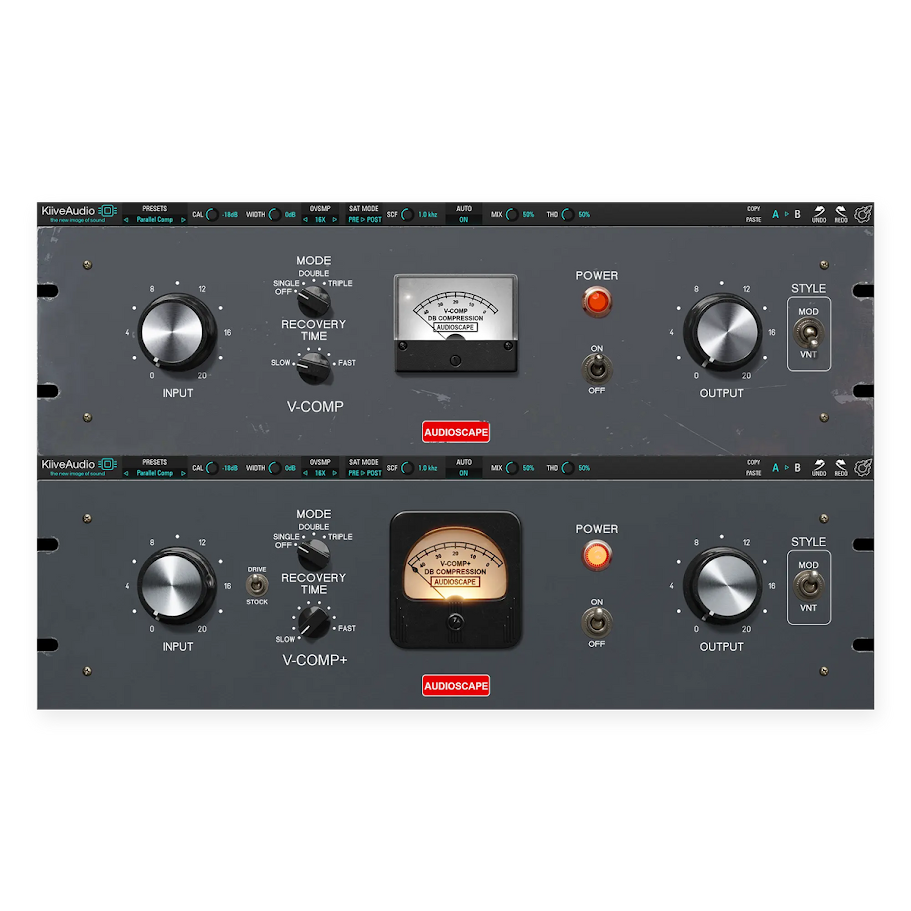Screen dimensions: 911x911
Task: Click the Undo arrow icon in the toolbar
Action: pyautogui.click(x=820, y=213)
